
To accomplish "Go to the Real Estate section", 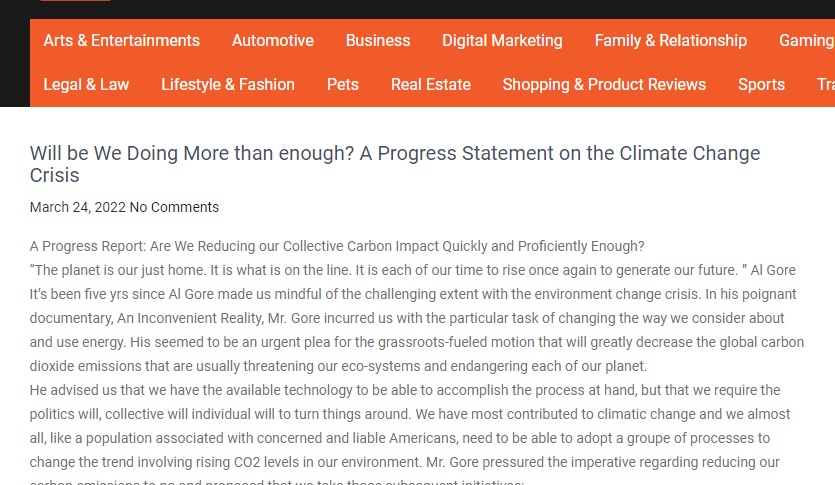I will (431, 85).
